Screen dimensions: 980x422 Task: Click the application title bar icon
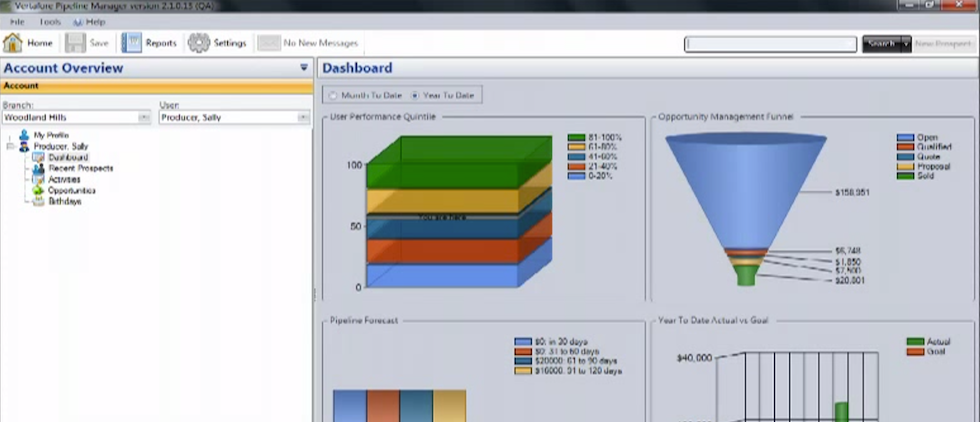tap(6, 5)
